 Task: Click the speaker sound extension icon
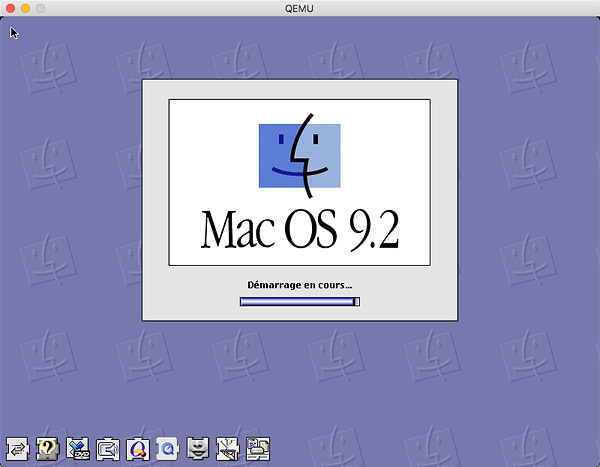(108, 449)
